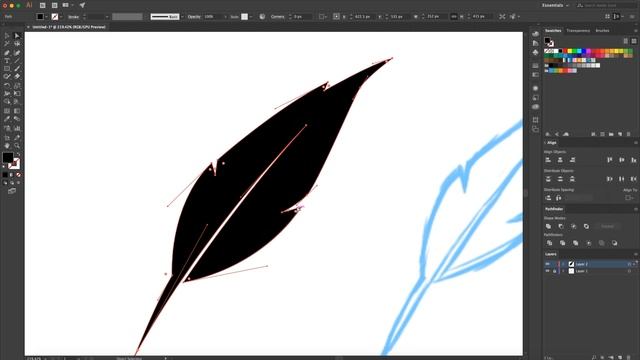
Task: Select the Eyedropper tool
Action: [7, 119]
